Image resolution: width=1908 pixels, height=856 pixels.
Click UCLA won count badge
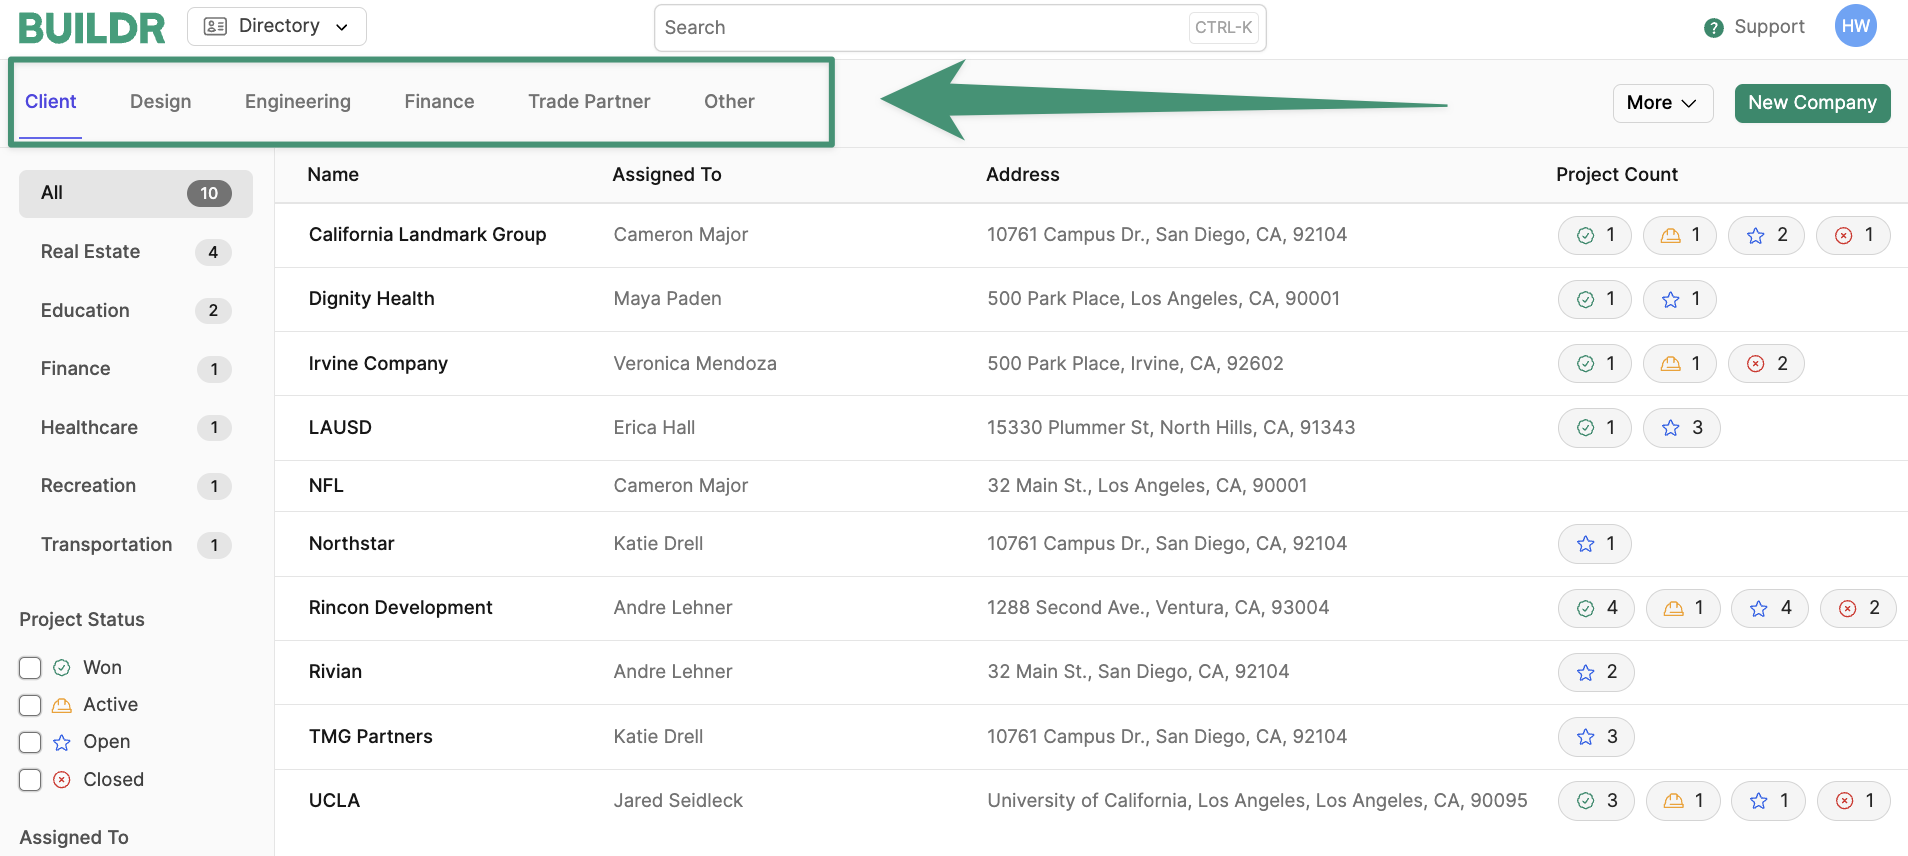(x=1596, y=801)
